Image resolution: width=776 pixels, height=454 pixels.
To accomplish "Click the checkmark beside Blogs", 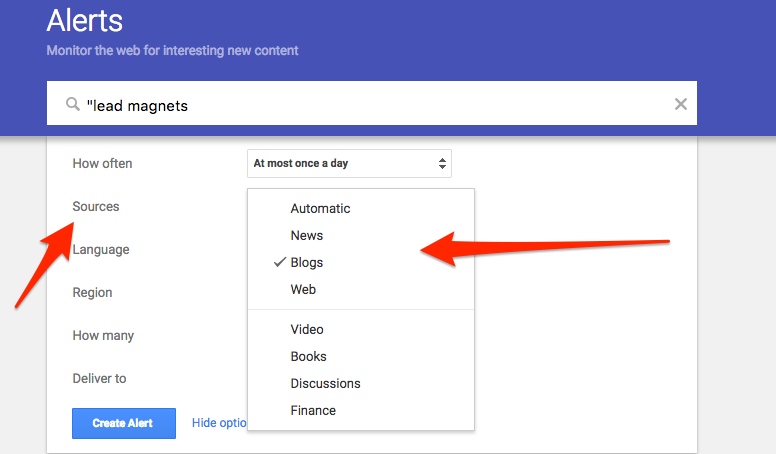I will [x=280, y=262].
